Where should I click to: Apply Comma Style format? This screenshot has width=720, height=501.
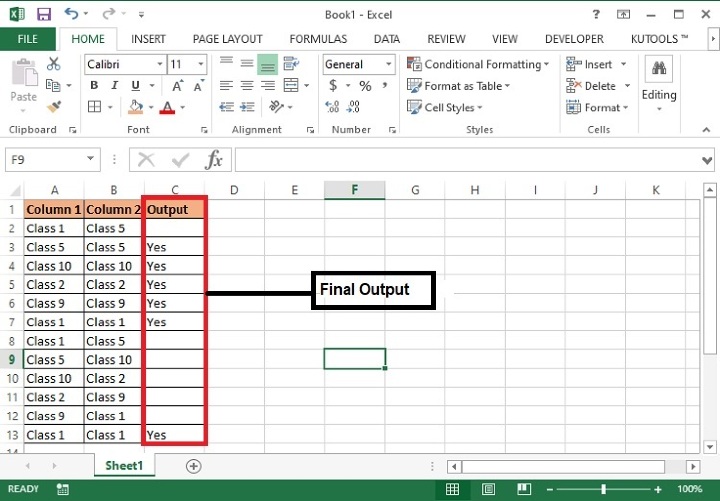click(385, 85)
